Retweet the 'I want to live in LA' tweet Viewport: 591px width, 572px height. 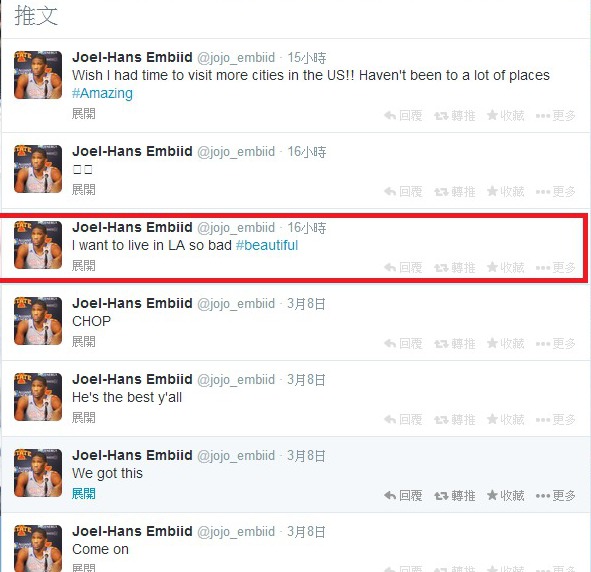pyautogui.click(x=455, y=268)
